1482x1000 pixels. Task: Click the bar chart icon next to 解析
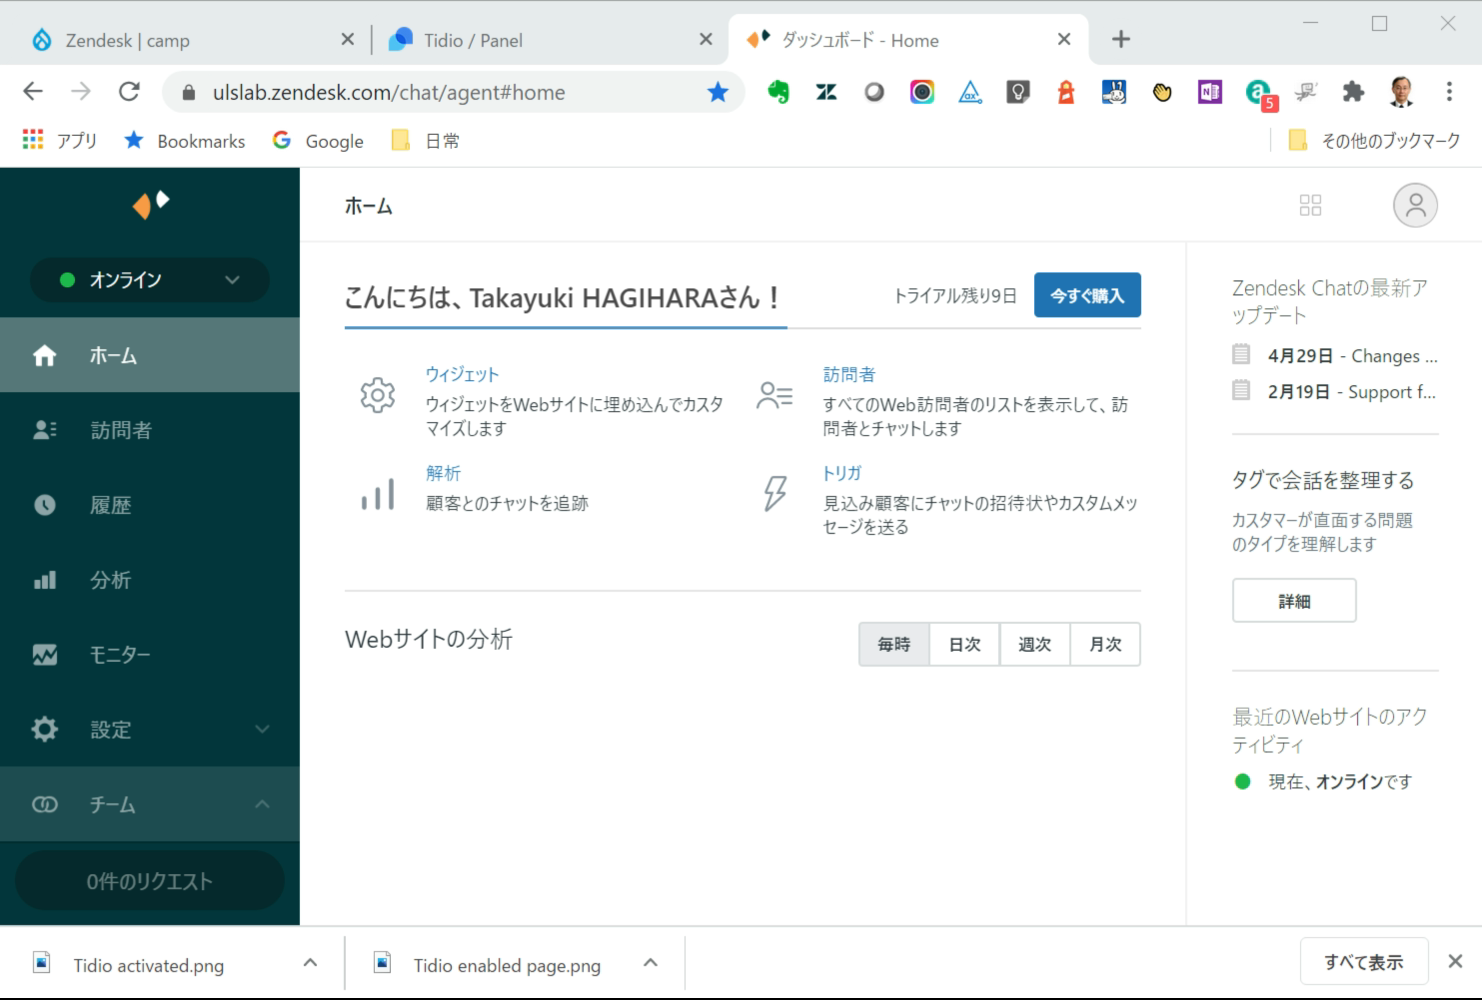click(x=378, y=494)
